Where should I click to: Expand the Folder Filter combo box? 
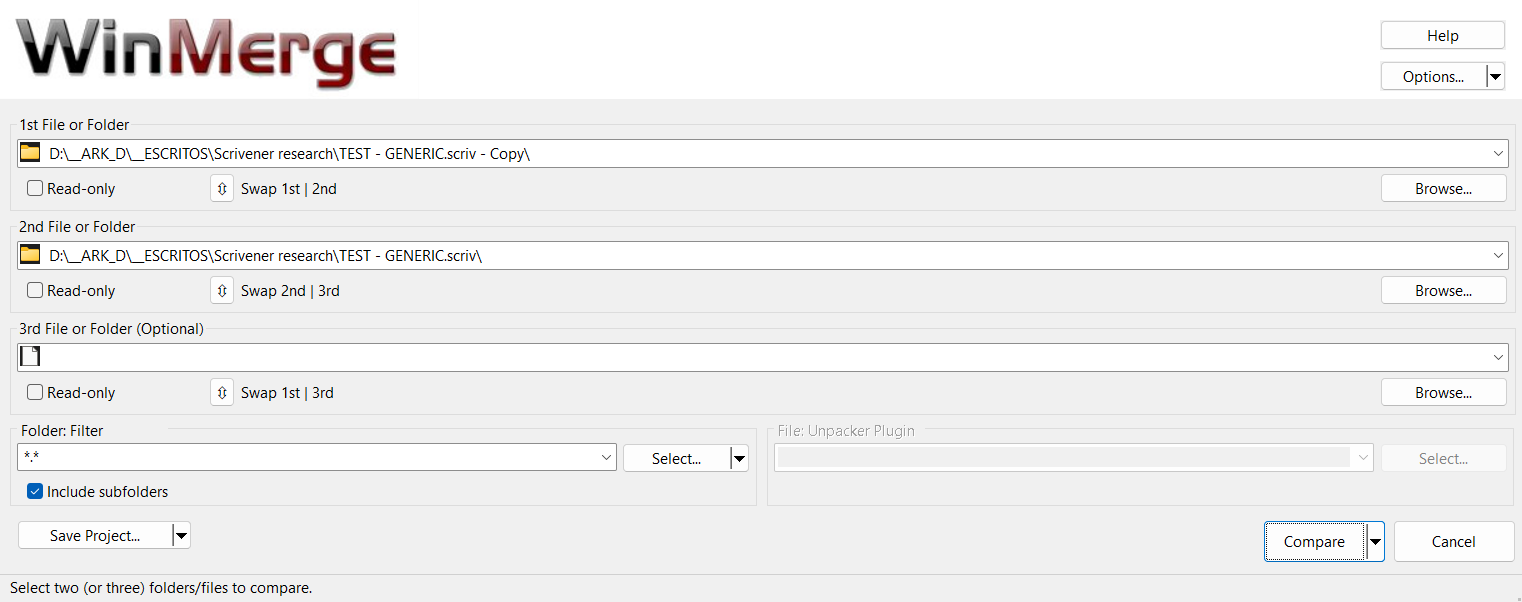607,458
